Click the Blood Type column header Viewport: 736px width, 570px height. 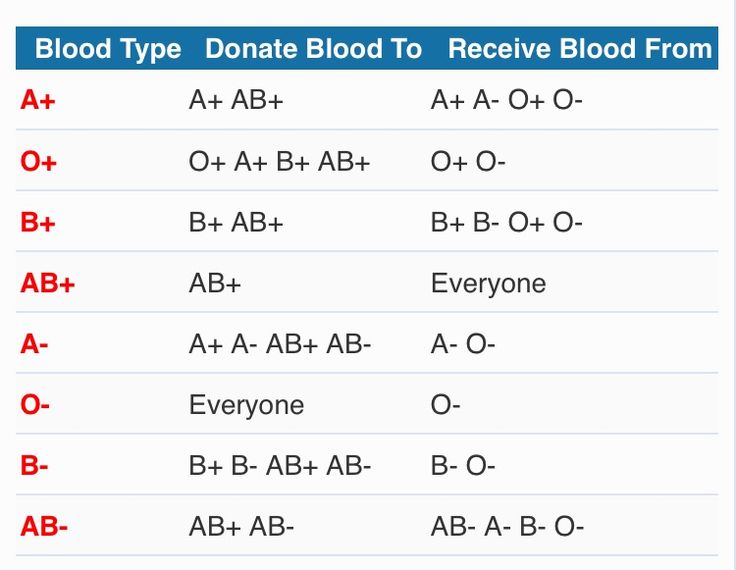pyautogui.click(x=108, y=49)
